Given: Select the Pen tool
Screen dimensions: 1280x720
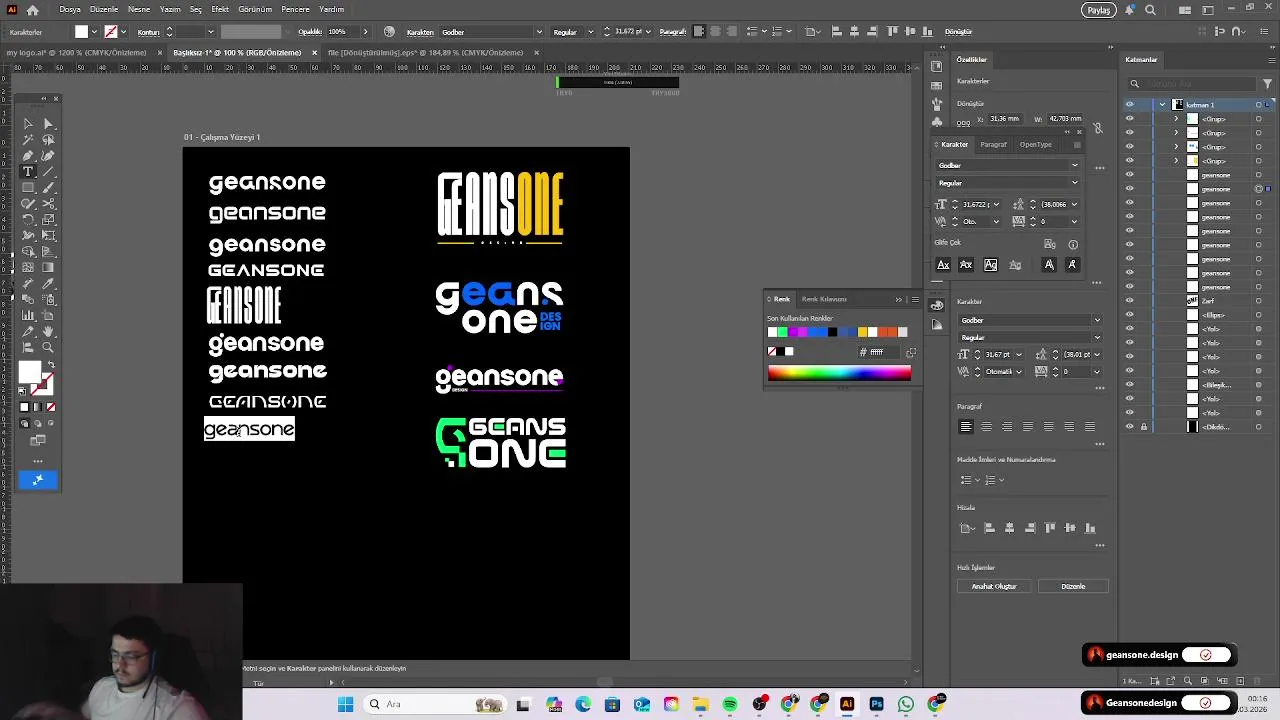Looking at the screenshot, I should (28, 156).
